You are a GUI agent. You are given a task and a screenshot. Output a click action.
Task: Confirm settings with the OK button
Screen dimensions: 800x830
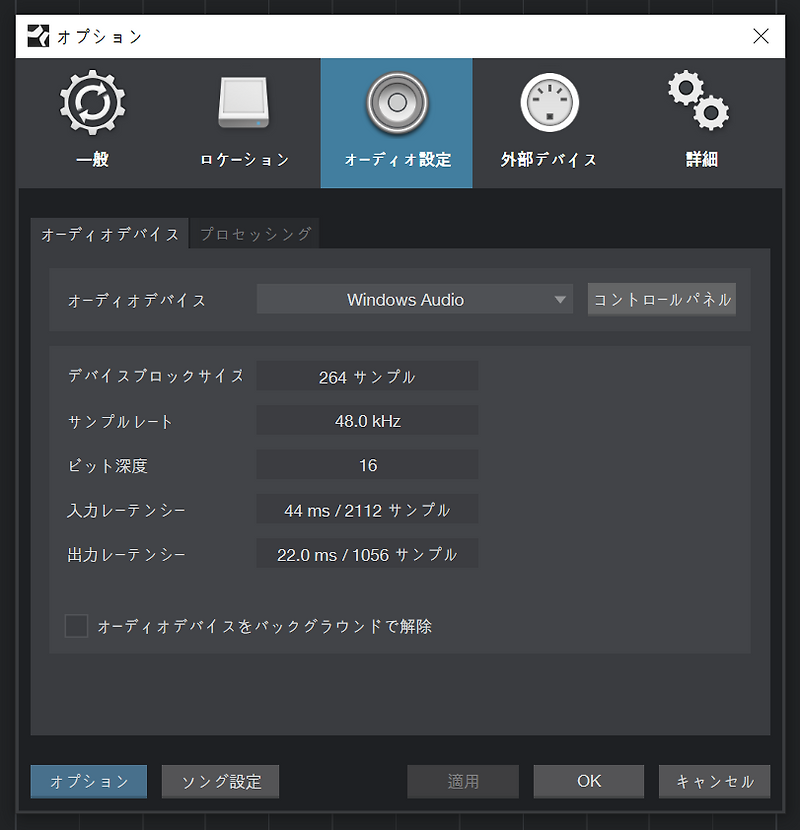click(589, 781)
